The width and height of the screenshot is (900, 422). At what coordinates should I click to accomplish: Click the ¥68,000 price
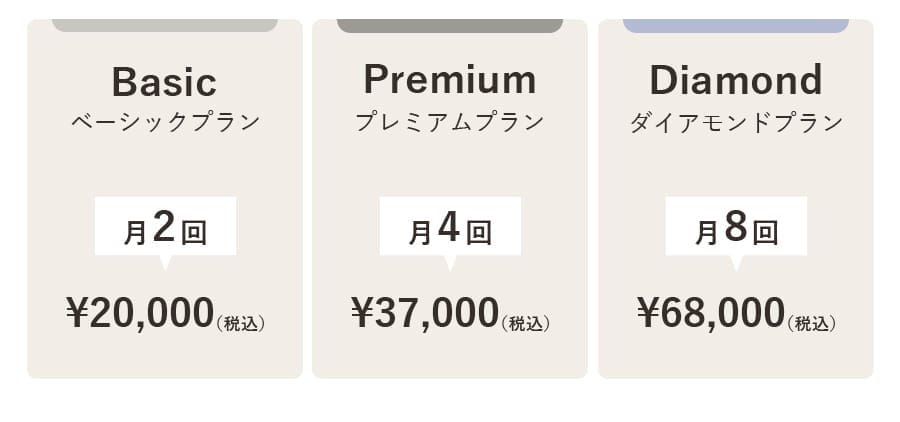point(712,313)
